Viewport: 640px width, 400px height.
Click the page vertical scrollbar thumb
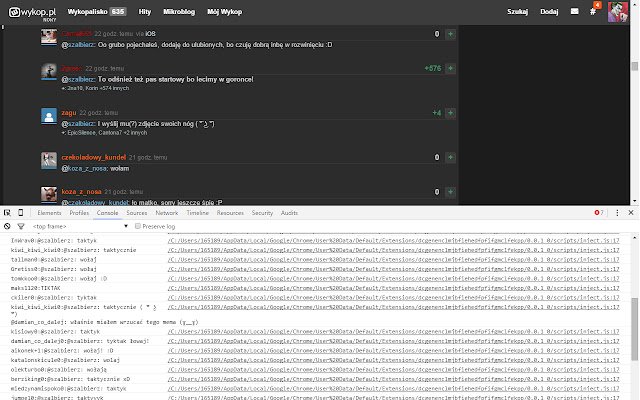(x=634, y=66)
